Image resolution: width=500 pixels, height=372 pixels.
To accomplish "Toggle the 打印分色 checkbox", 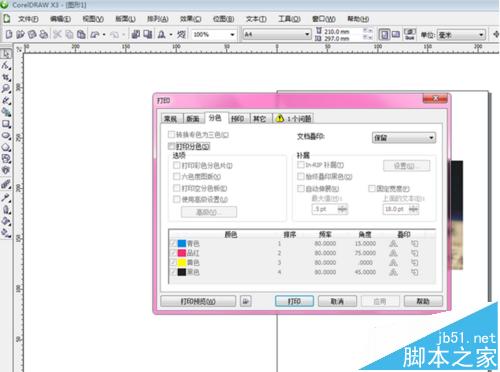I will coord(172,146).
